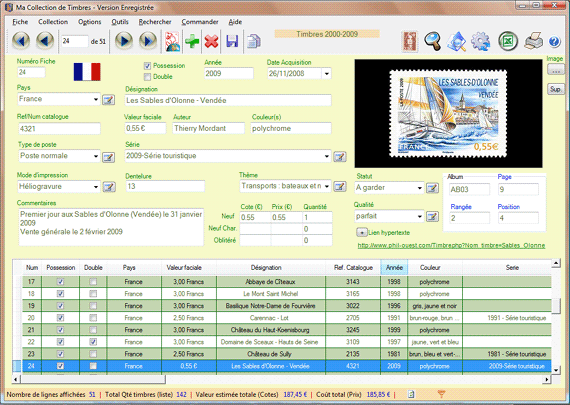
Task: Toggle Double checkbox in row 19
Action: pyautogui.click(x=93, y=306)
